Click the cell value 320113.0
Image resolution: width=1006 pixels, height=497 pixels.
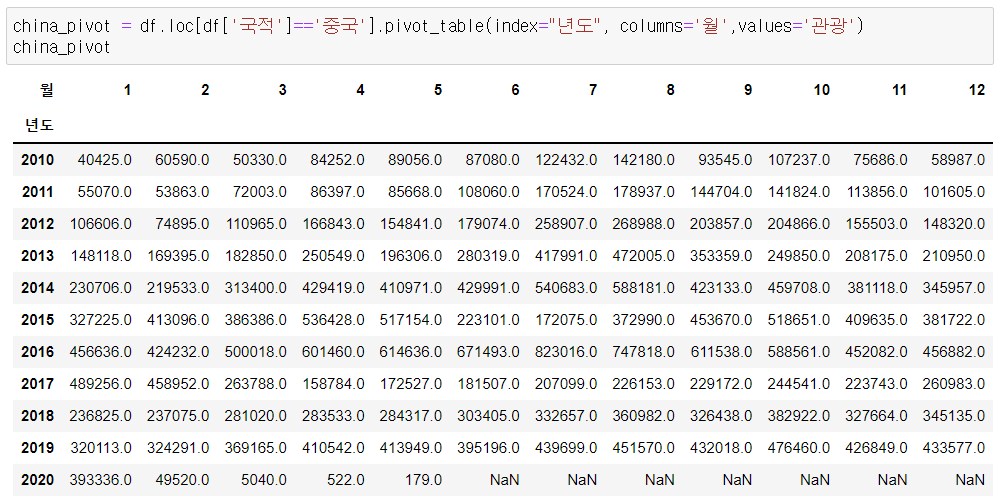pyautogui.click(x=101, y=448)
